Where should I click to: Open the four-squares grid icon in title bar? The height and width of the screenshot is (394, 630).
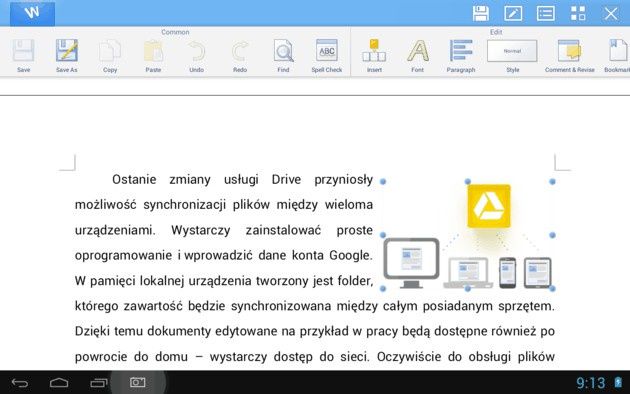point(578,13)
